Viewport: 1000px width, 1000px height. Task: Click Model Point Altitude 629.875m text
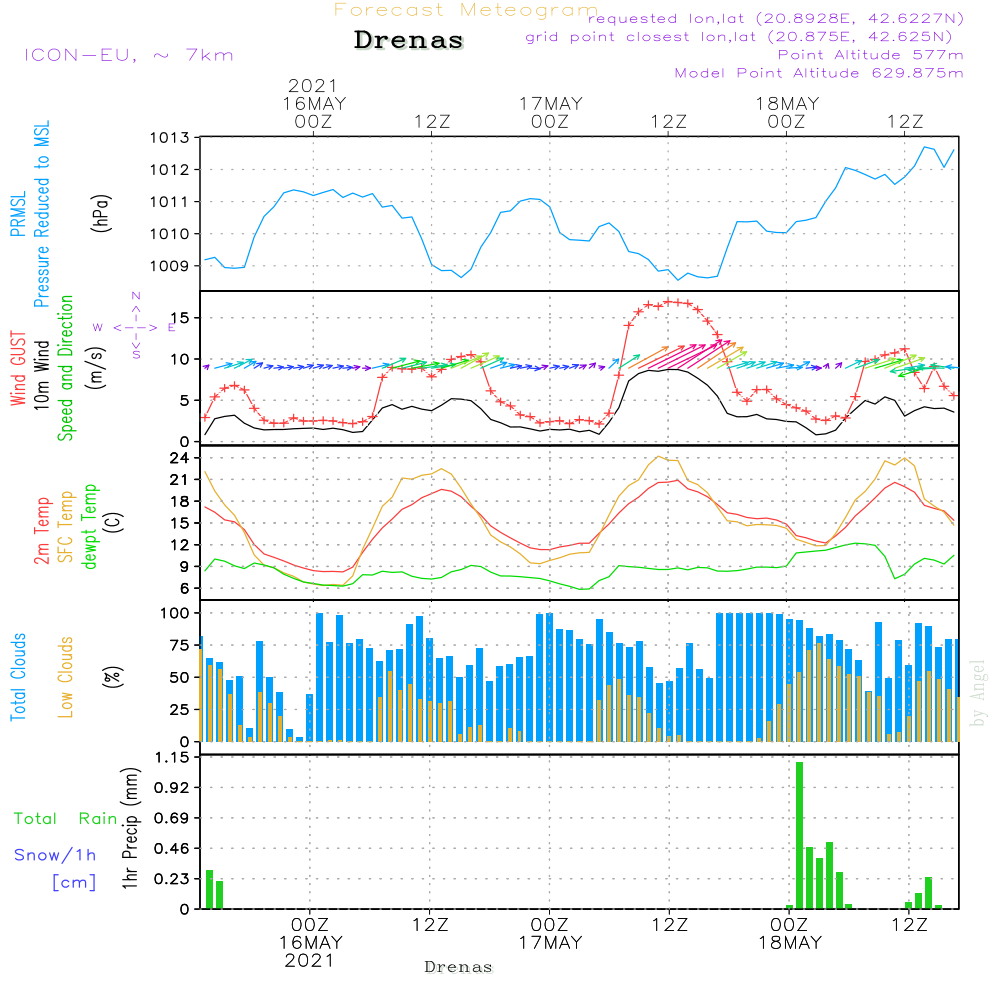tap(819, 73)
